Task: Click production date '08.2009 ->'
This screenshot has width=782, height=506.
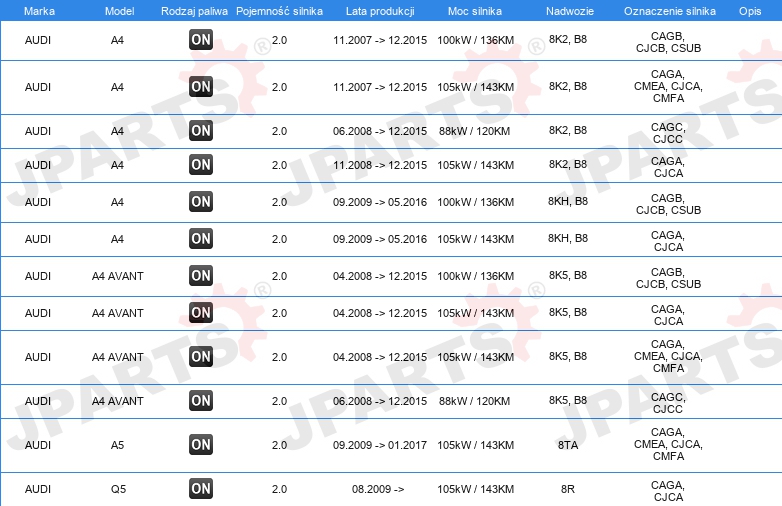Action: tap(378, 489)
